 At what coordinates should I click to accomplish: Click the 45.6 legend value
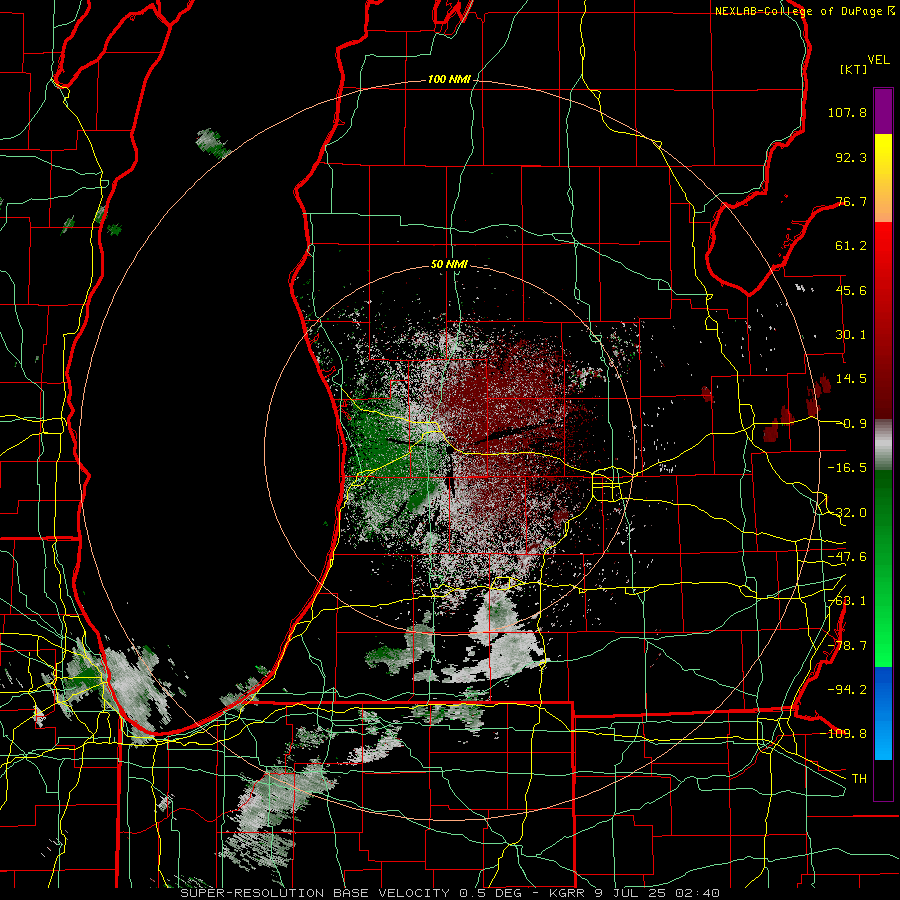851,290
